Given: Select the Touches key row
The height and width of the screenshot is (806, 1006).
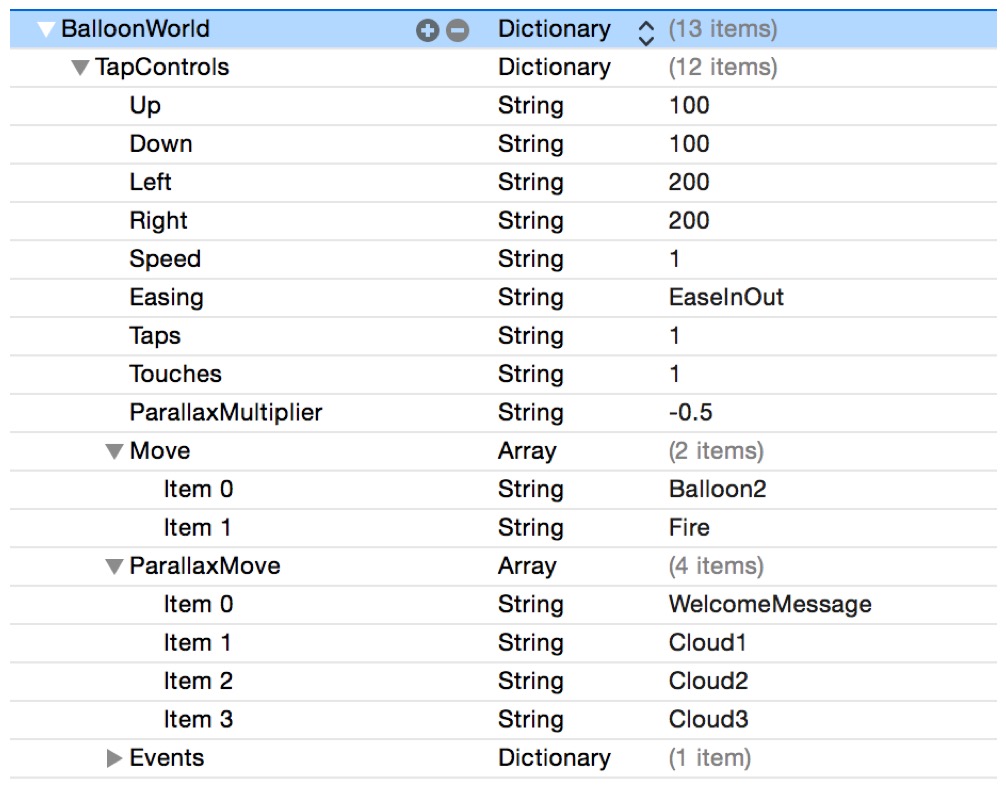Looking at the screenshot, I should tap(175, 375).
